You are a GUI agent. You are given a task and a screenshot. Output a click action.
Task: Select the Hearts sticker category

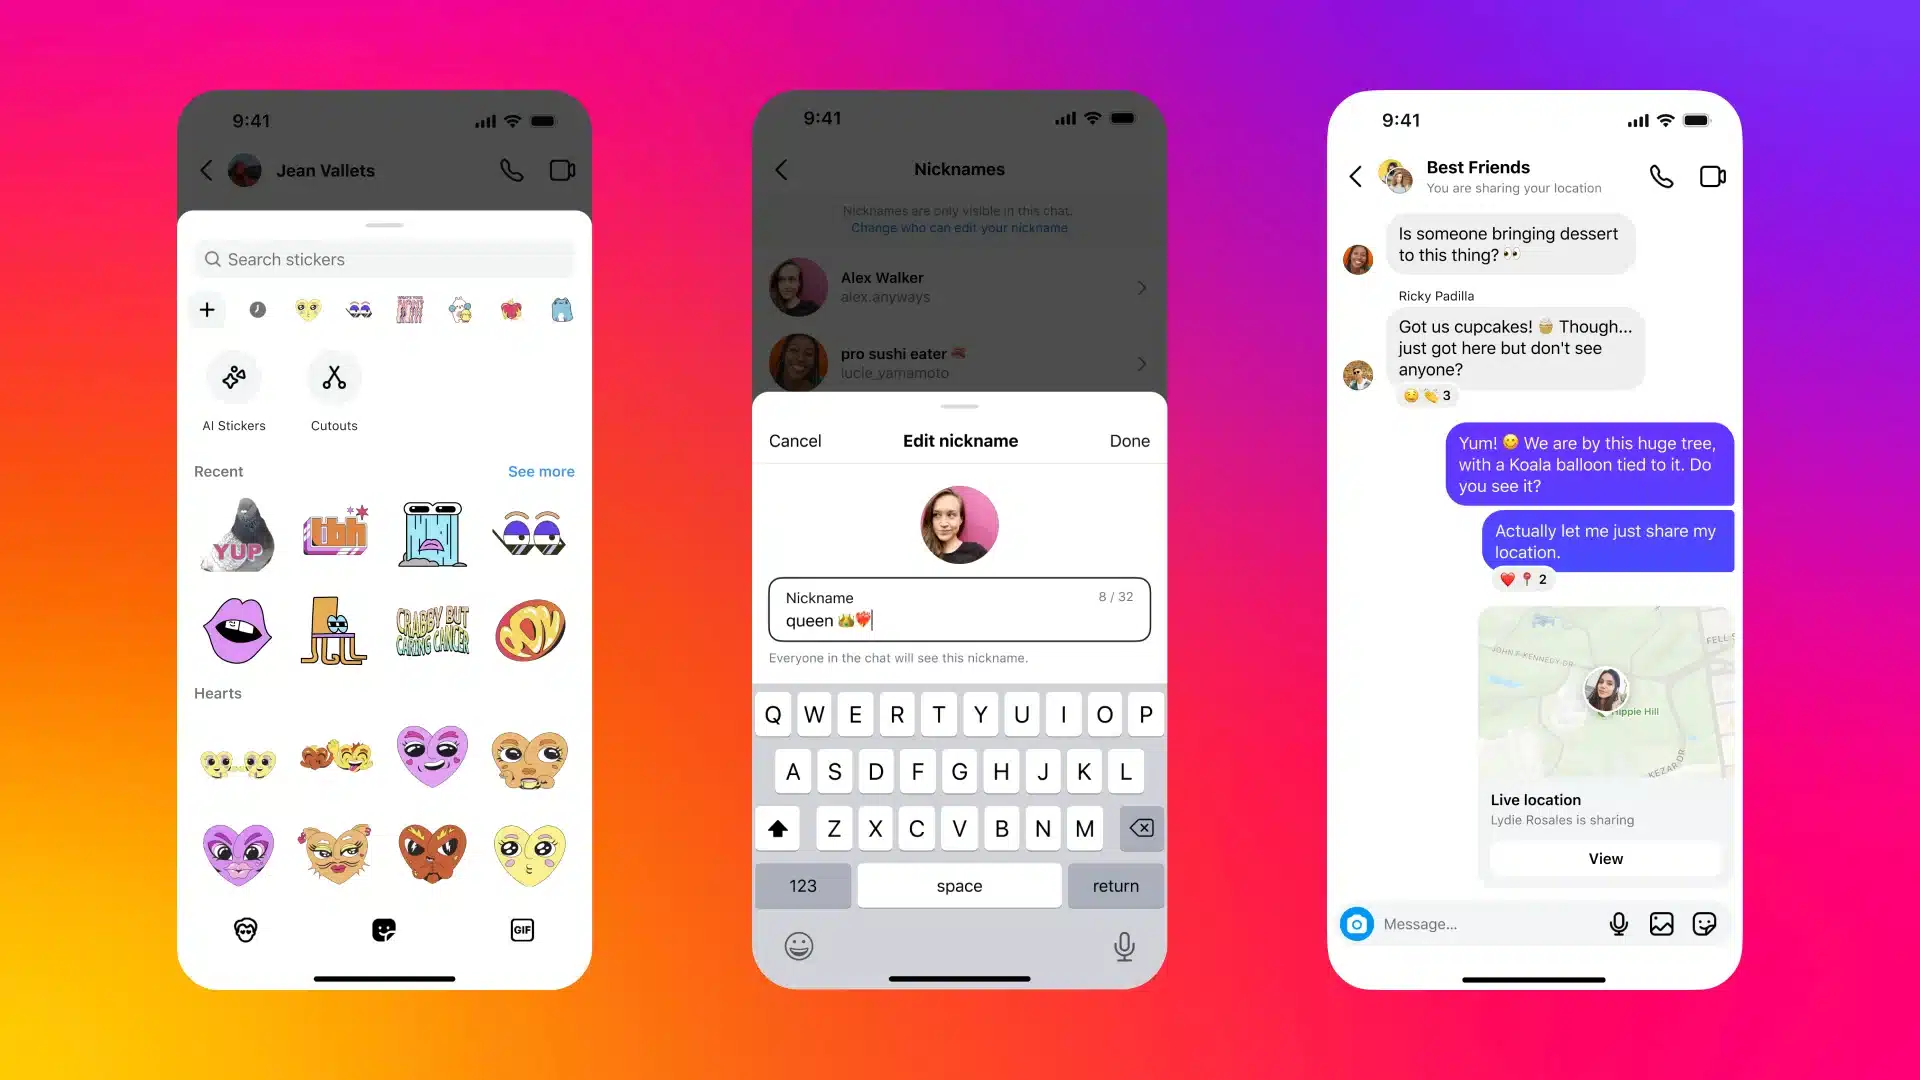[x=219, y=692]
